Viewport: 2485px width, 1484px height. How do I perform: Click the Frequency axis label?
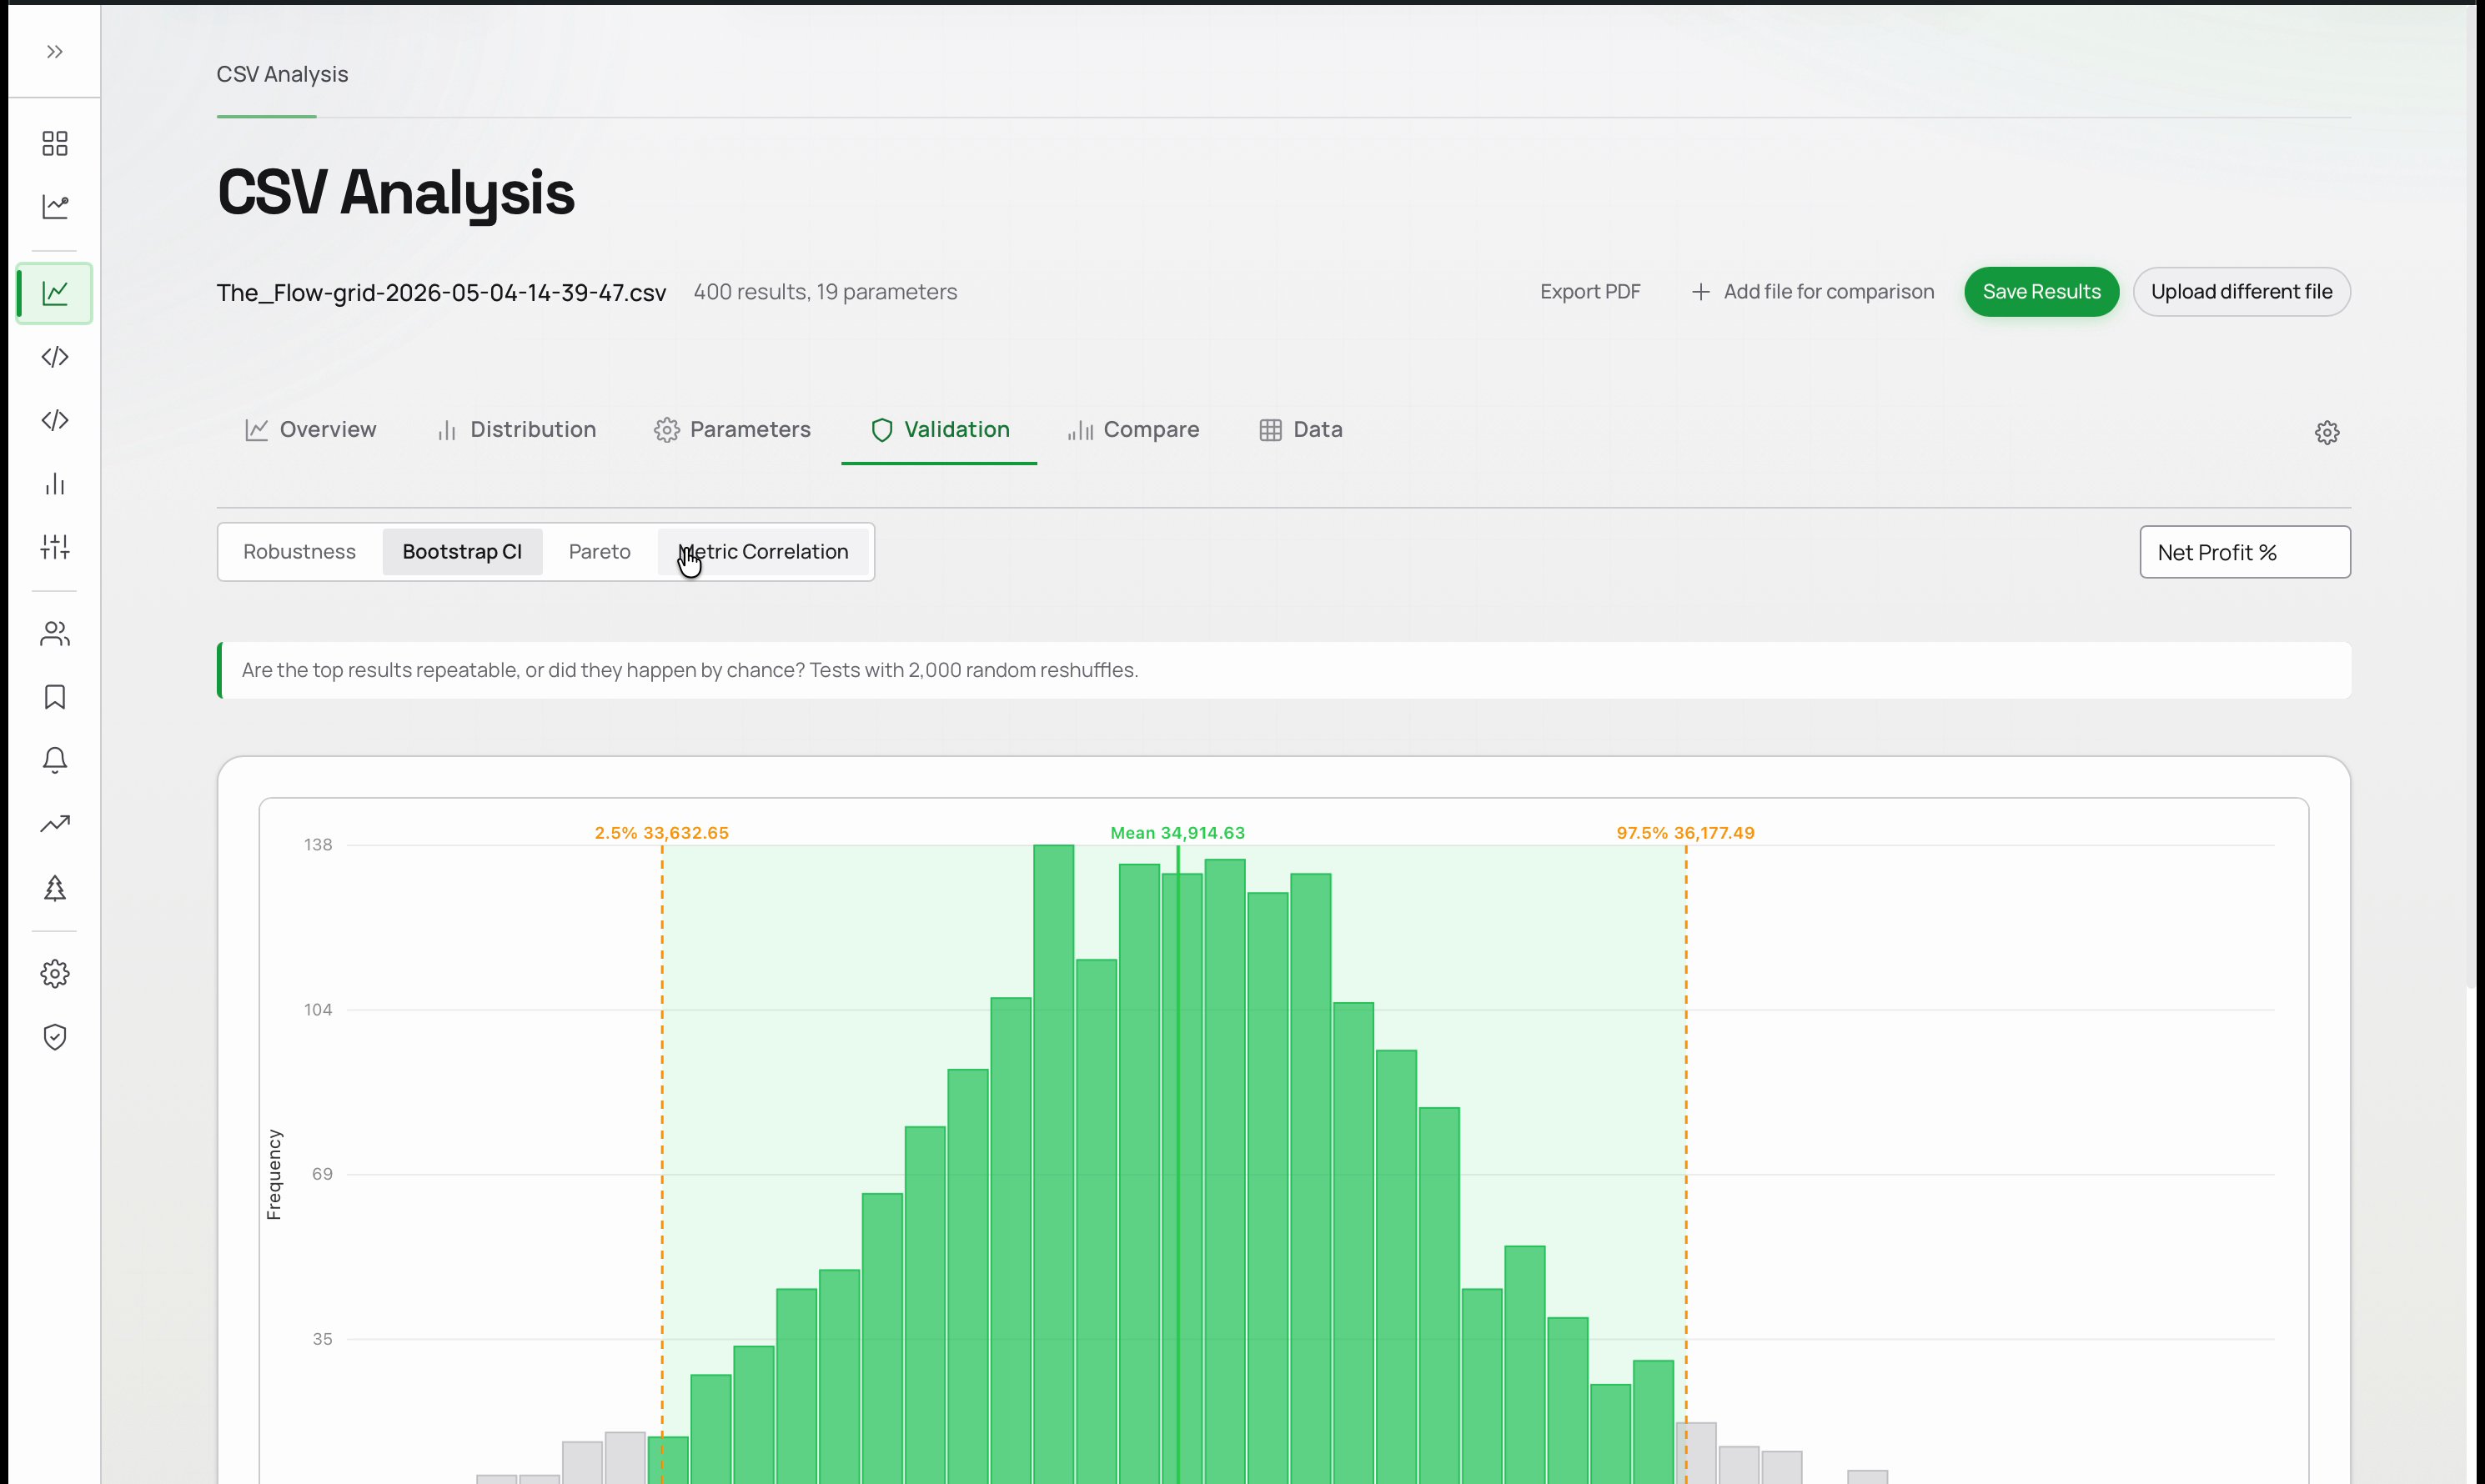(x=274, y=1175)
